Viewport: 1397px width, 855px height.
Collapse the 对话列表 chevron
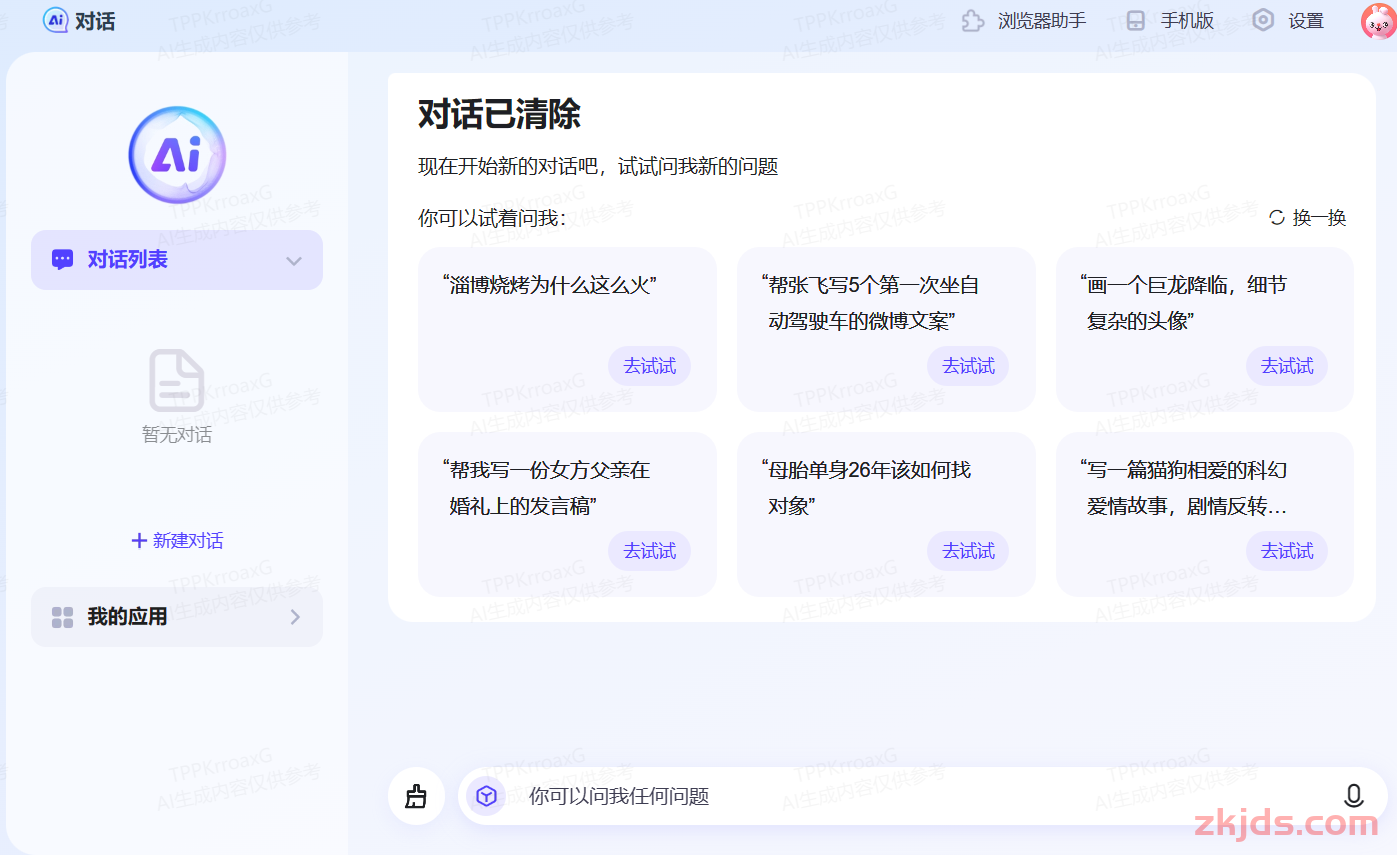click(x=294, y=261)
